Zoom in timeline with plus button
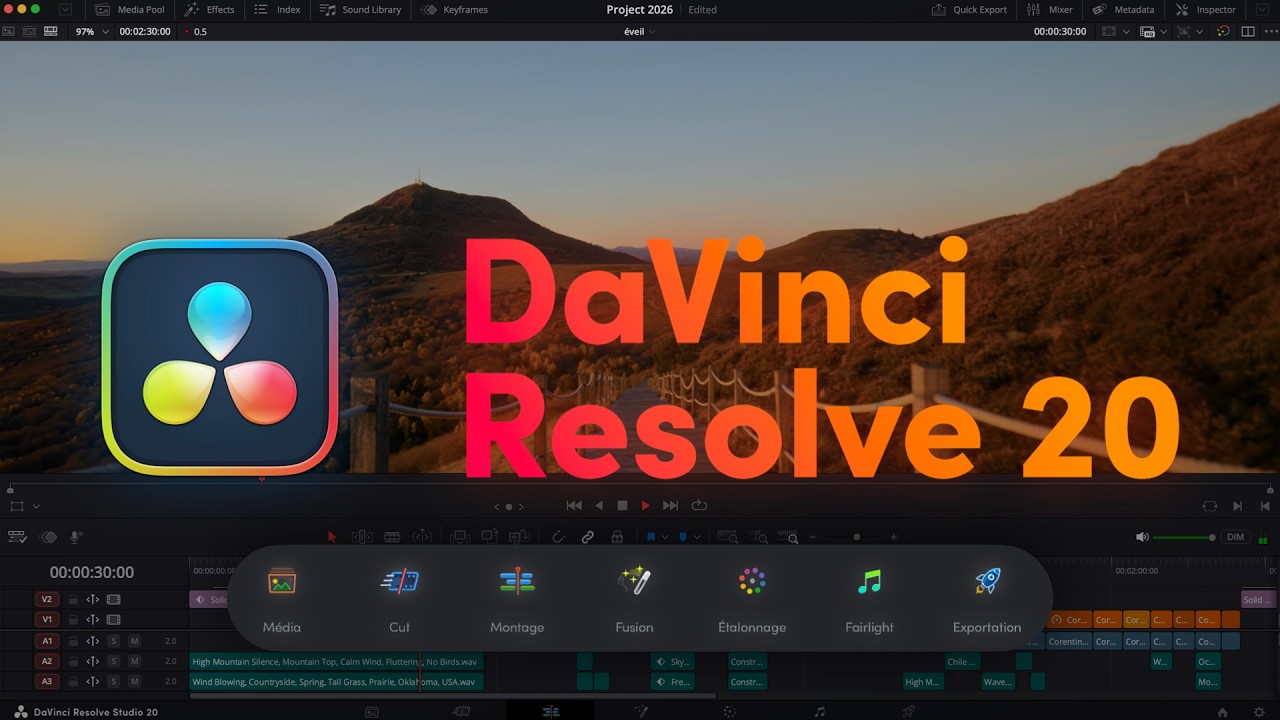Screen dimensions: 1280x720 [893, 537]
